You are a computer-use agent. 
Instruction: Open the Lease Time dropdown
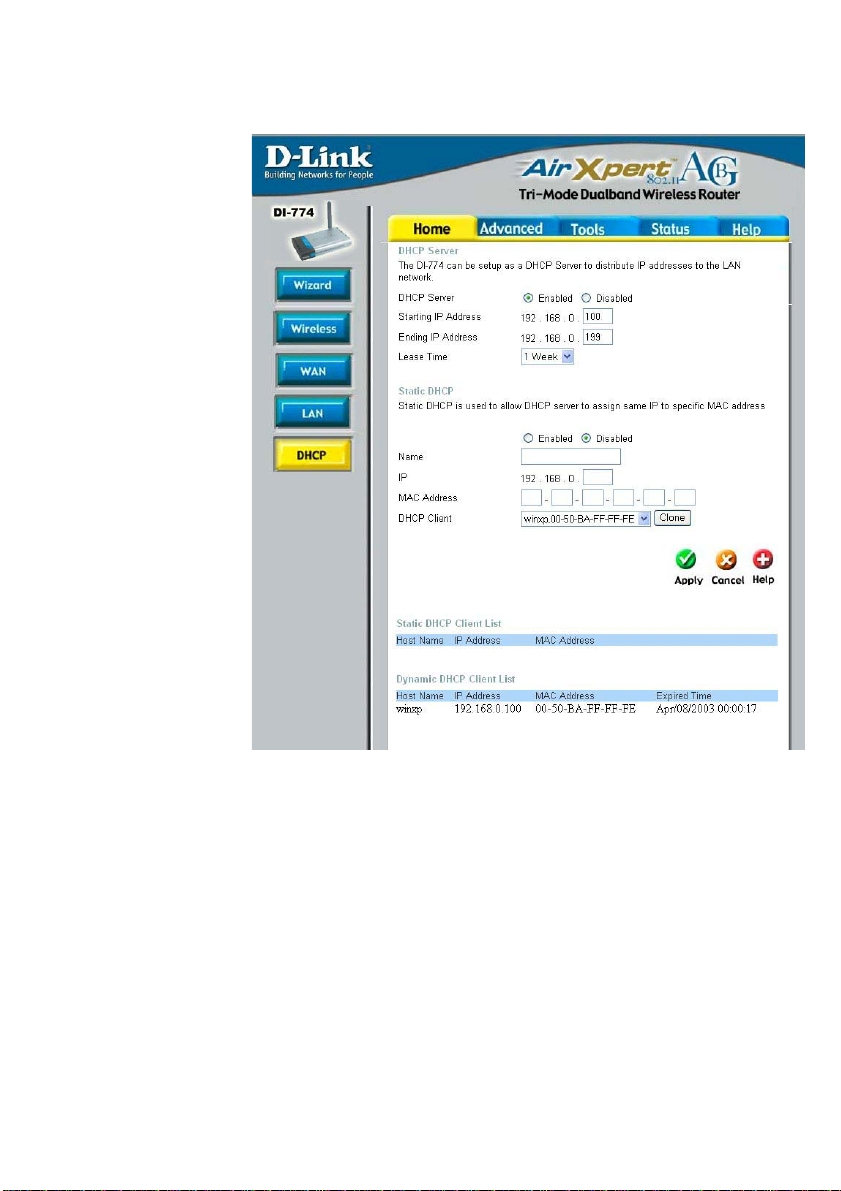[547, 357]
